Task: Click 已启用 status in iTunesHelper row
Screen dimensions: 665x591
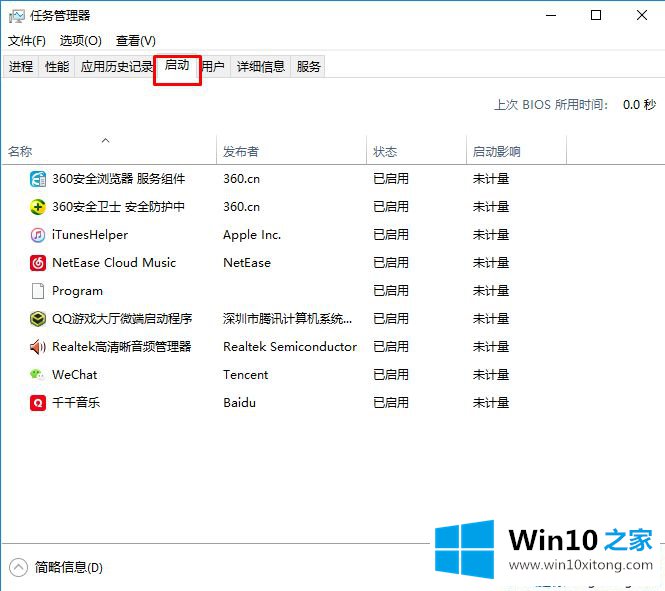Action: (391, 234)
